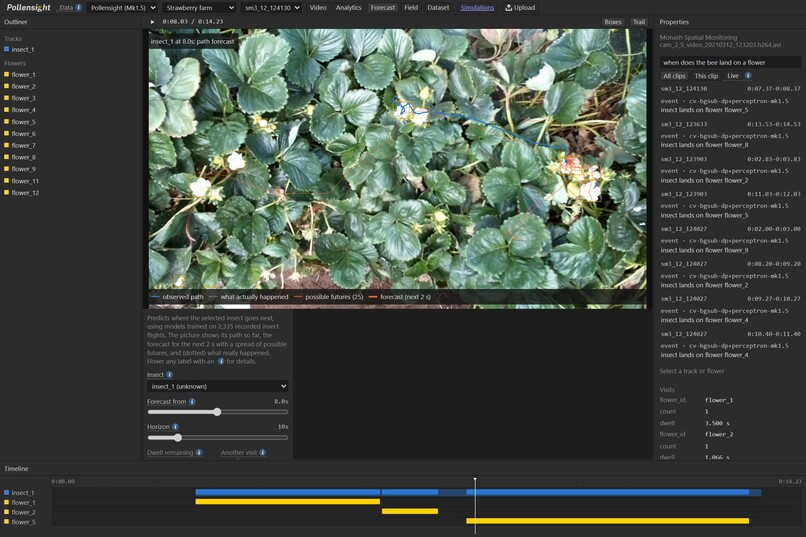The width and height of the screenshot is (806, 537).
Task: Switch to the Analytics tab
Action: coord(349,8)
